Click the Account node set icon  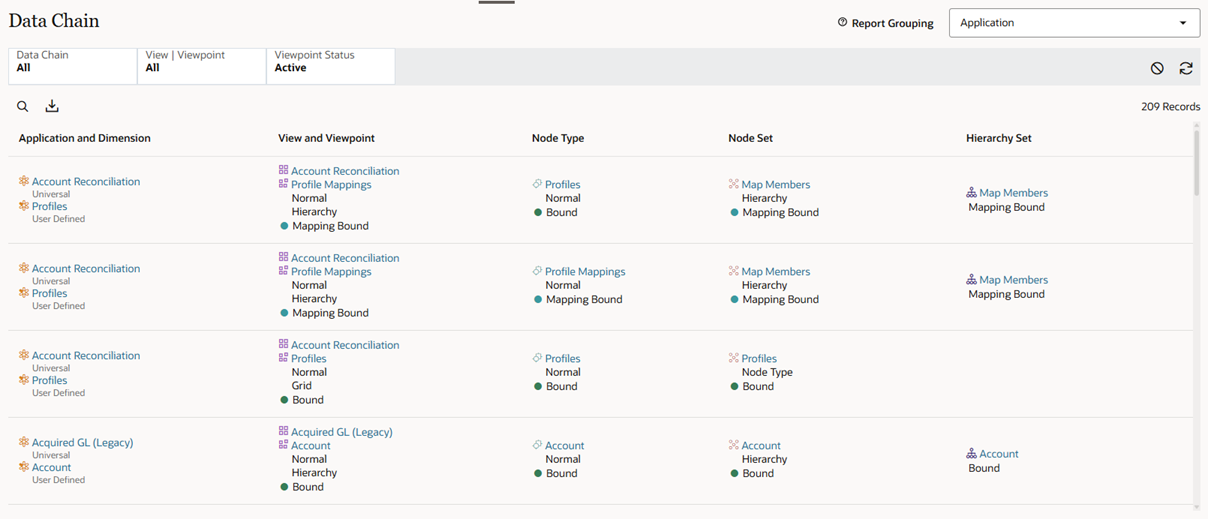pos(733,445)
